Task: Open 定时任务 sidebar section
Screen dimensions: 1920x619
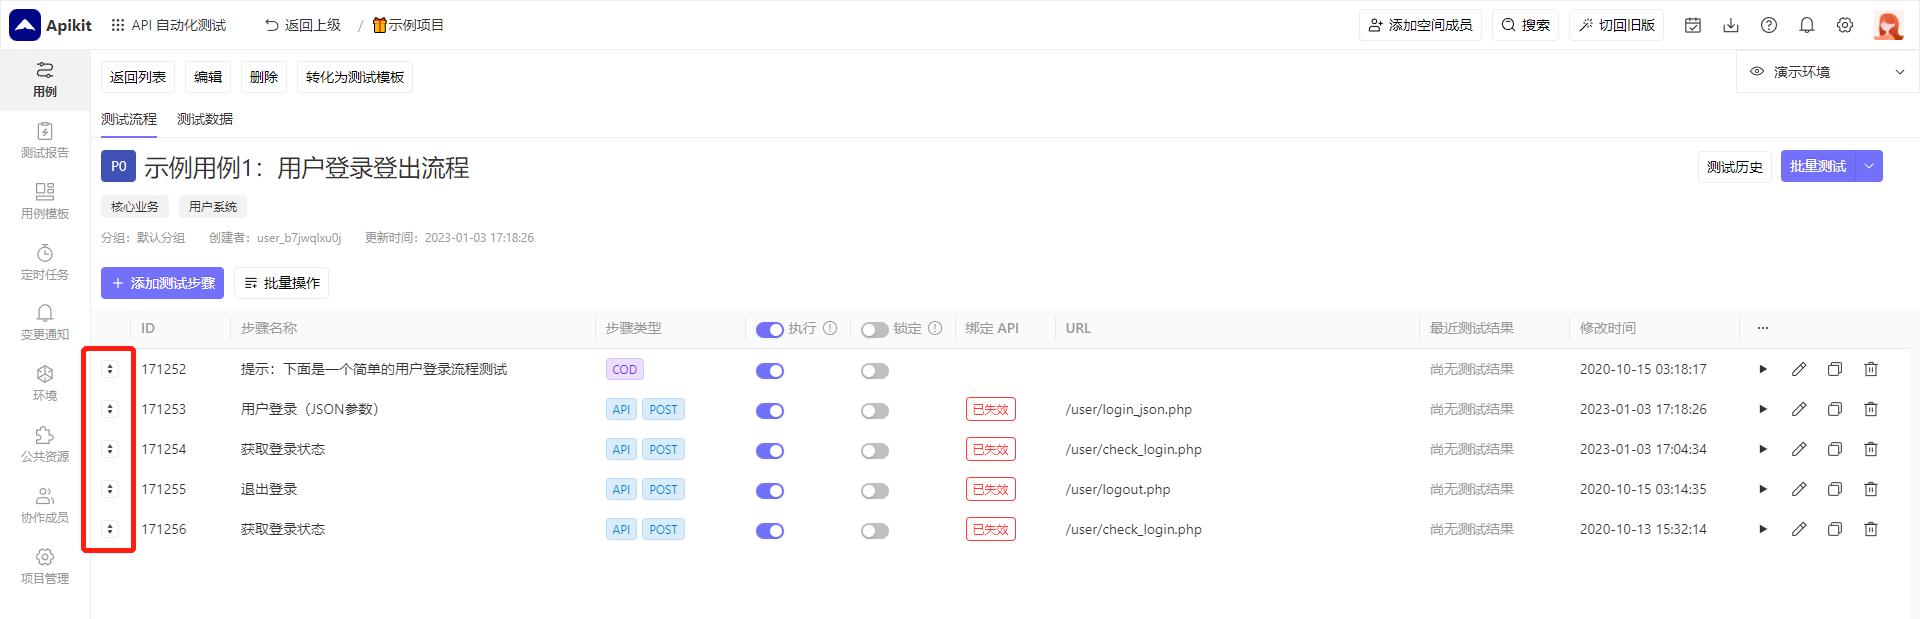Action: [x=45, y=262]
